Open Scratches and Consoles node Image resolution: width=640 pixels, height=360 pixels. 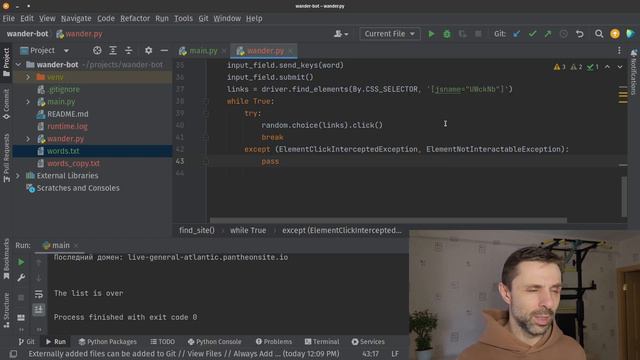[x=78, y=188]
